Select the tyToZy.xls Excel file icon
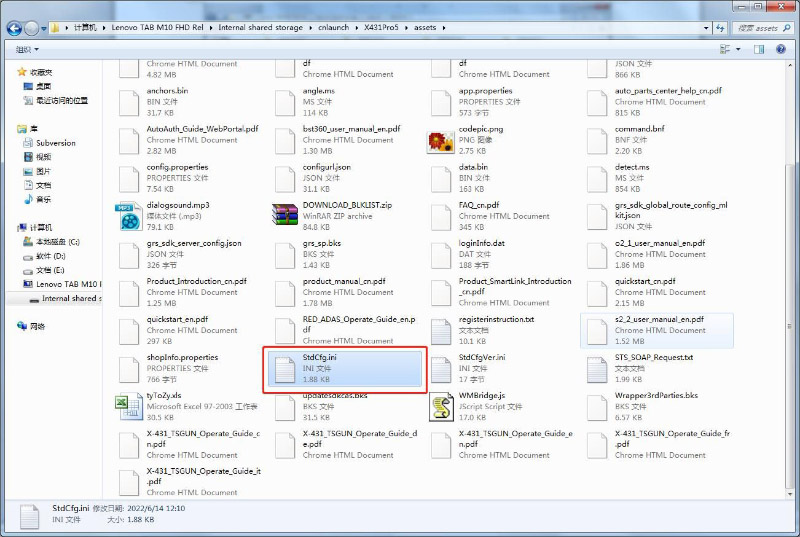This screenshot has width=800, height=537. [128, 405]
